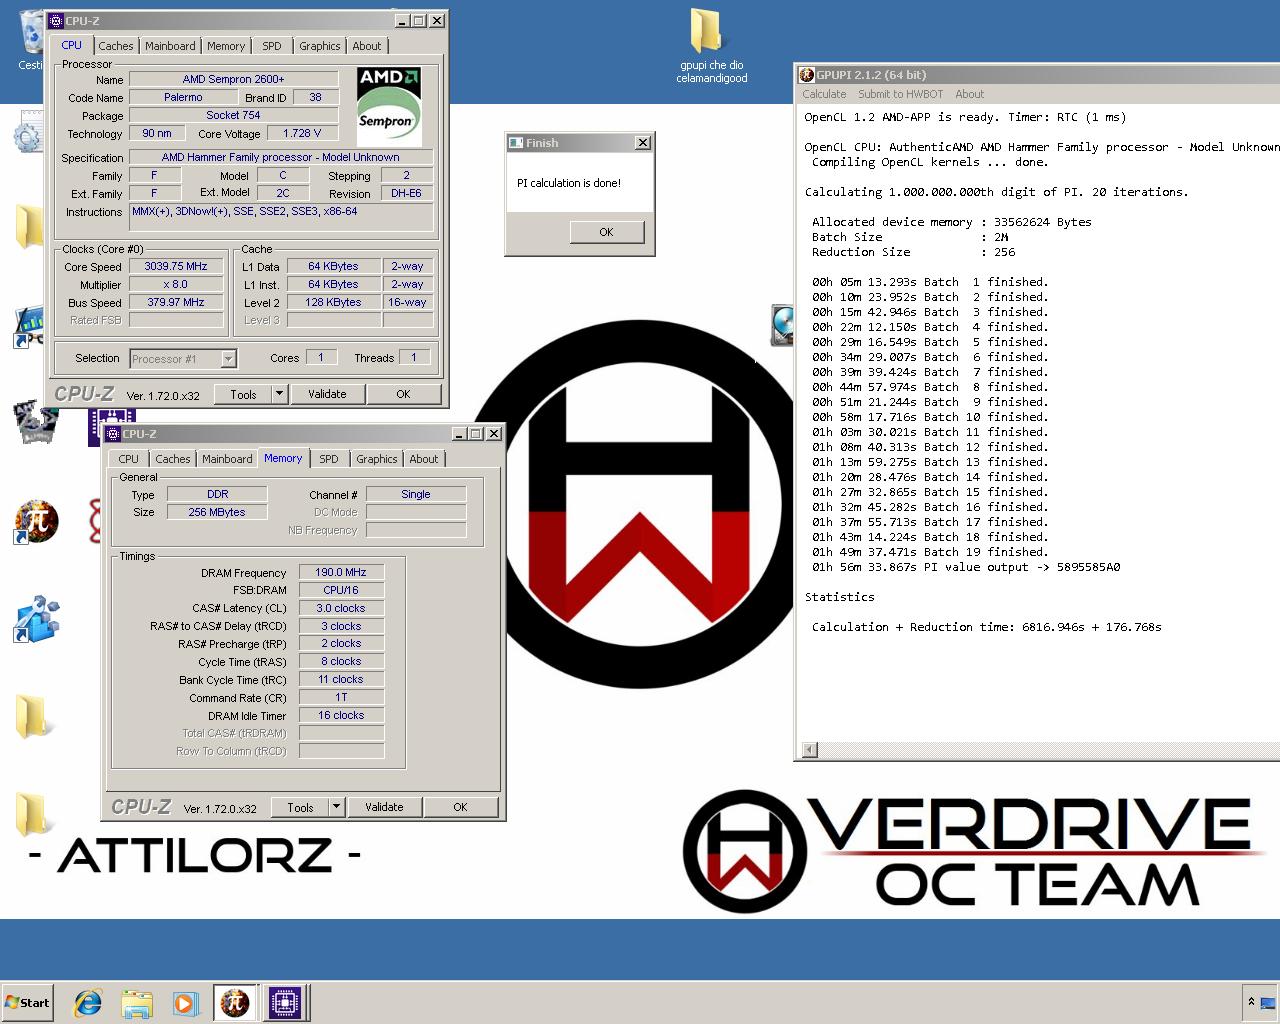The height and width of the screenshot is (1024, 1280).
Task: Click the 'Batch 10 finished.' log line
Action: pos(930,417)
